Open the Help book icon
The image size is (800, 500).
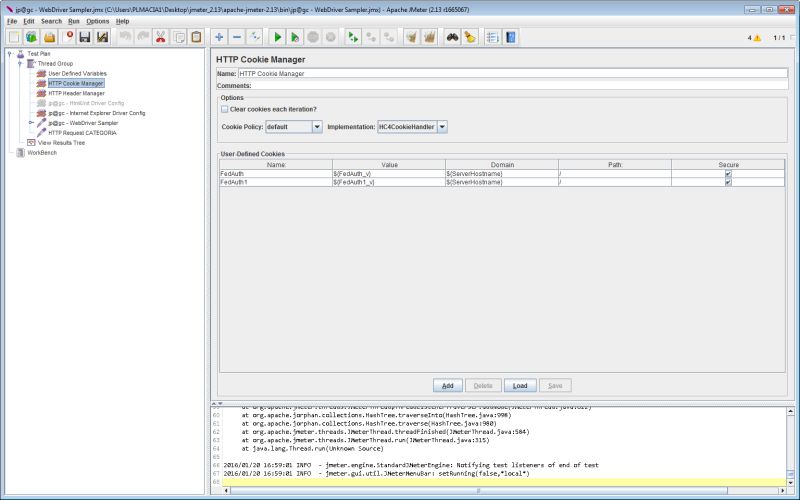(x=510, y=37)
